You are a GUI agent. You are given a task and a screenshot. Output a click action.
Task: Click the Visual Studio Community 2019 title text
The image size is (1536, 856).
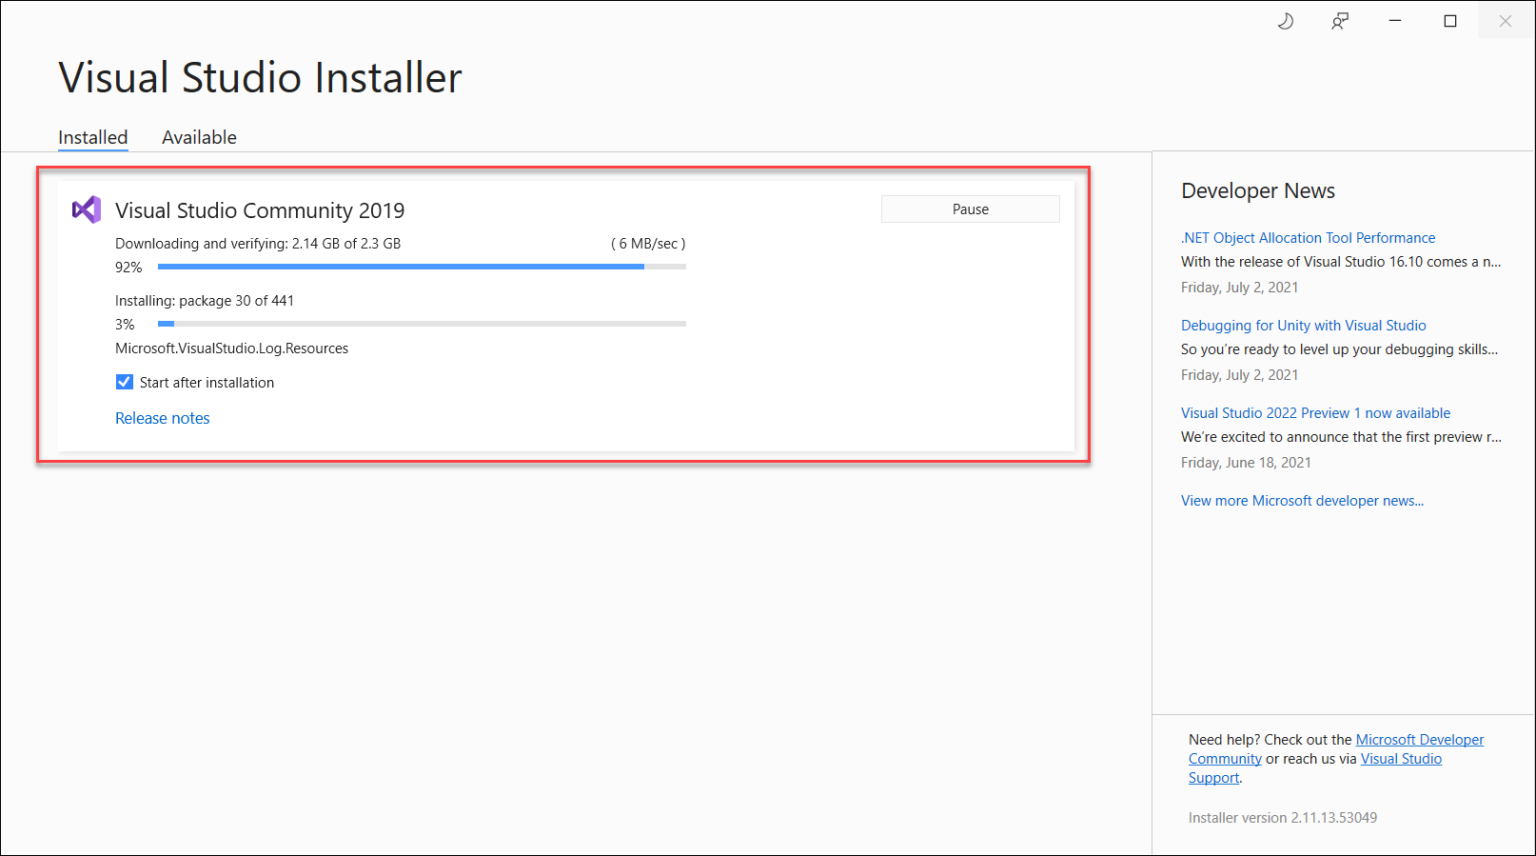tap(260, 210)
